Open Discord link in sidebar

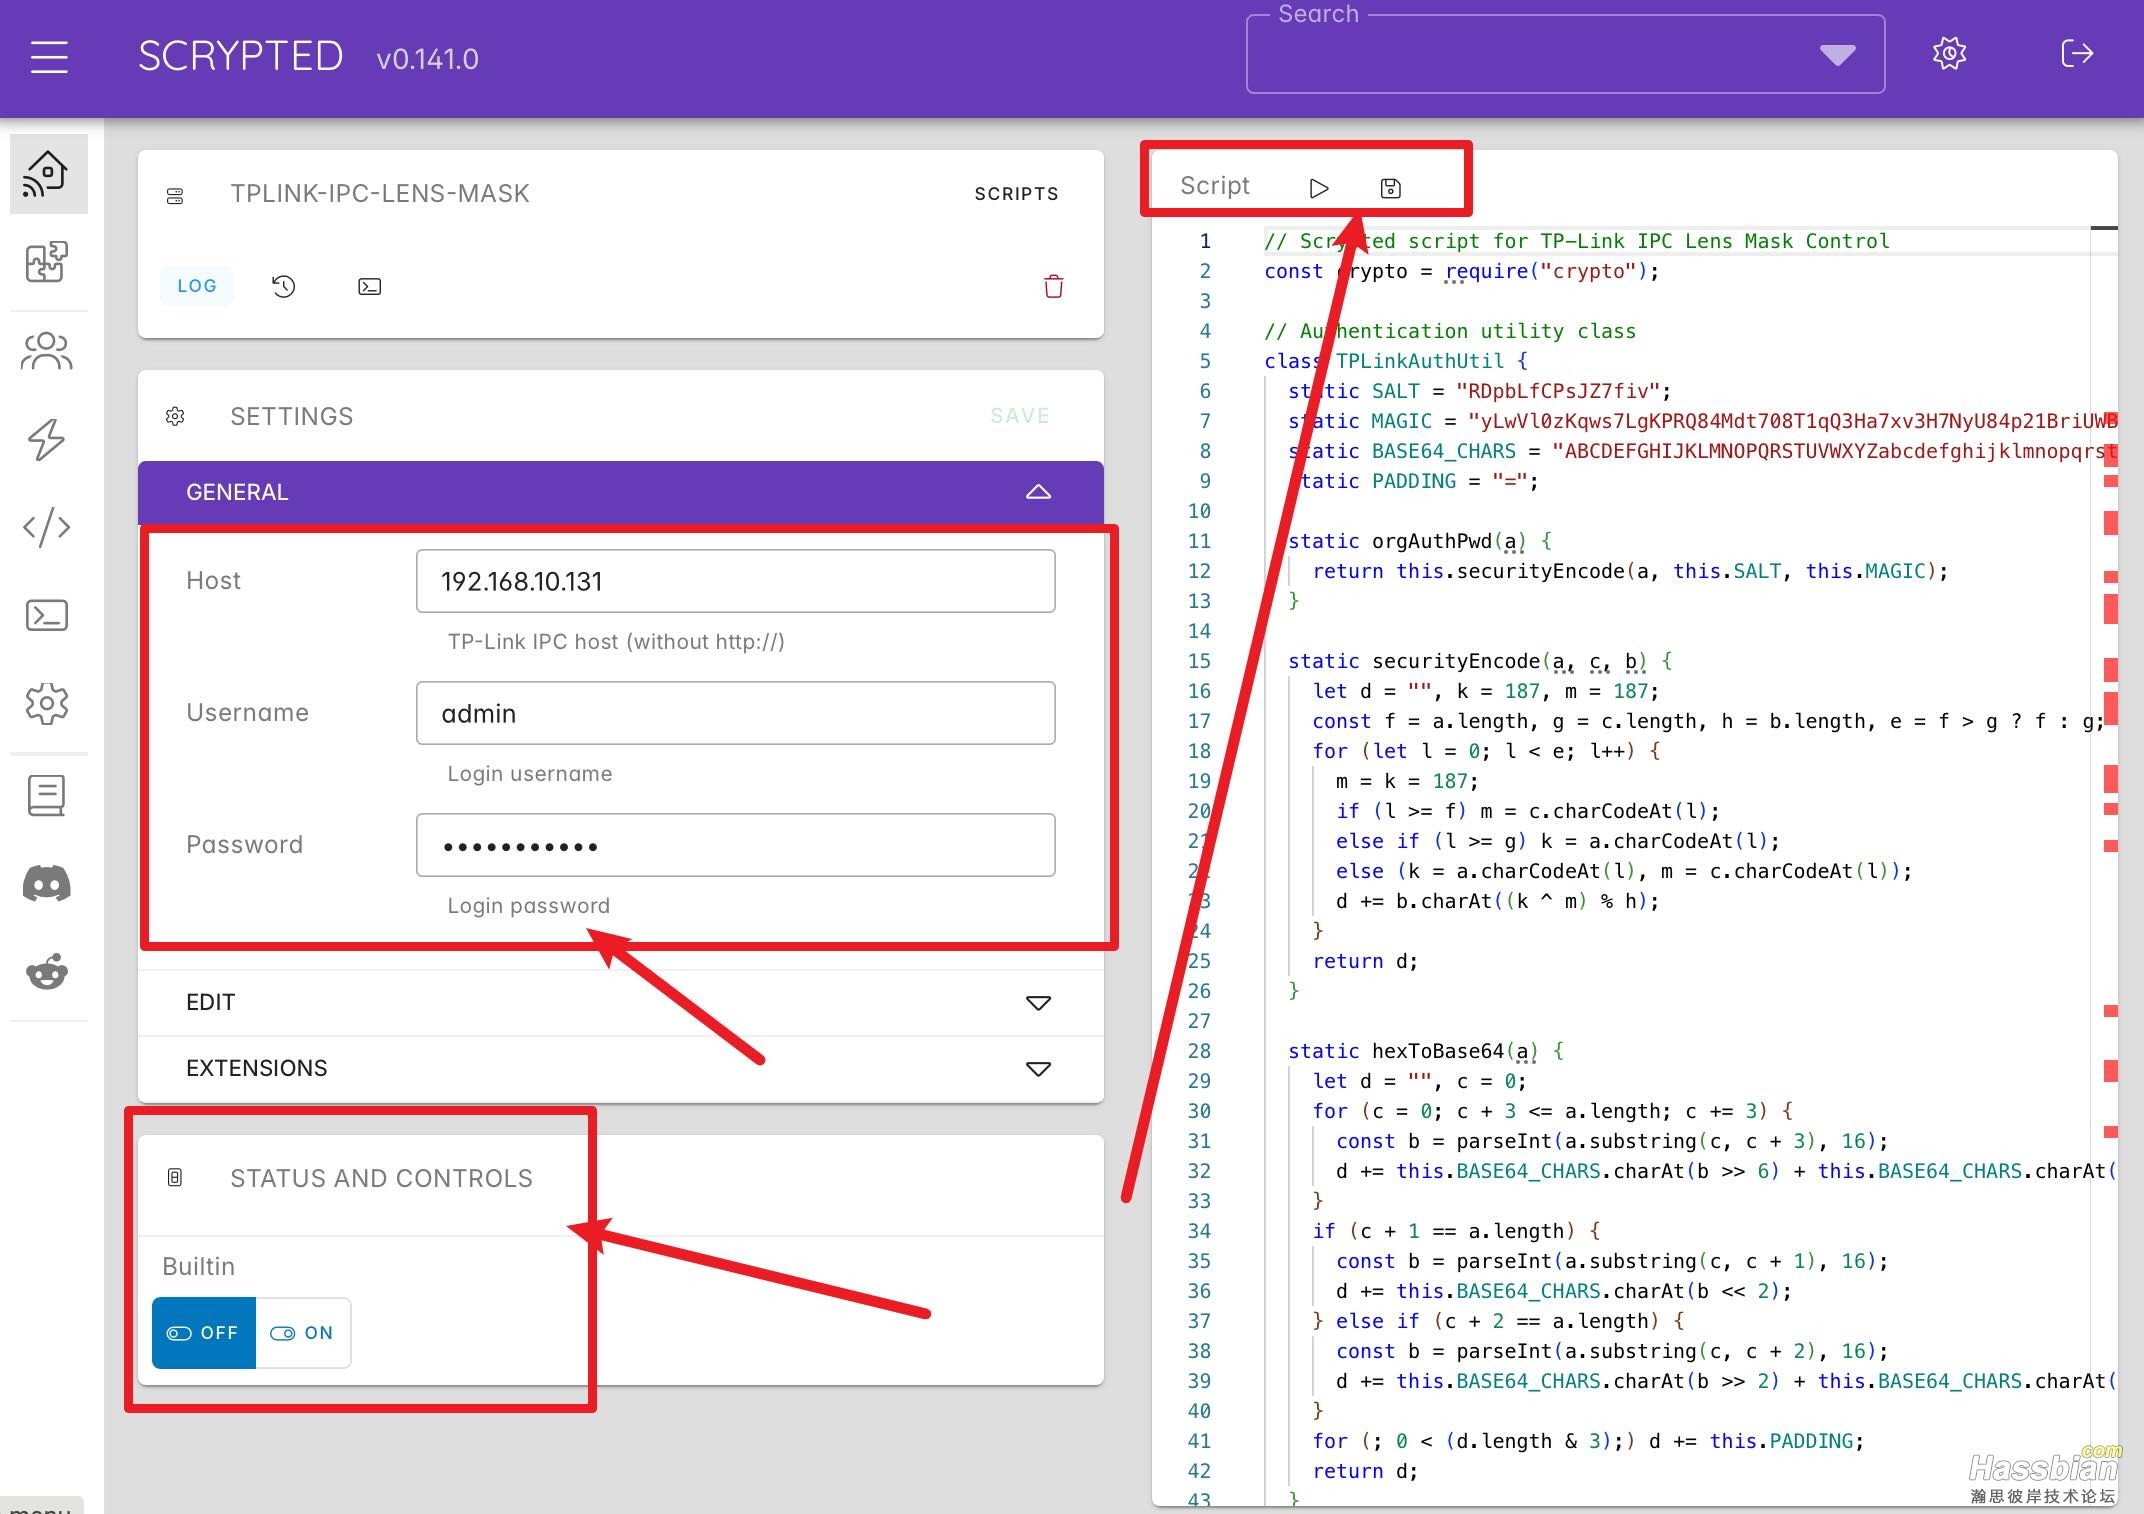[x=47, y=884]
